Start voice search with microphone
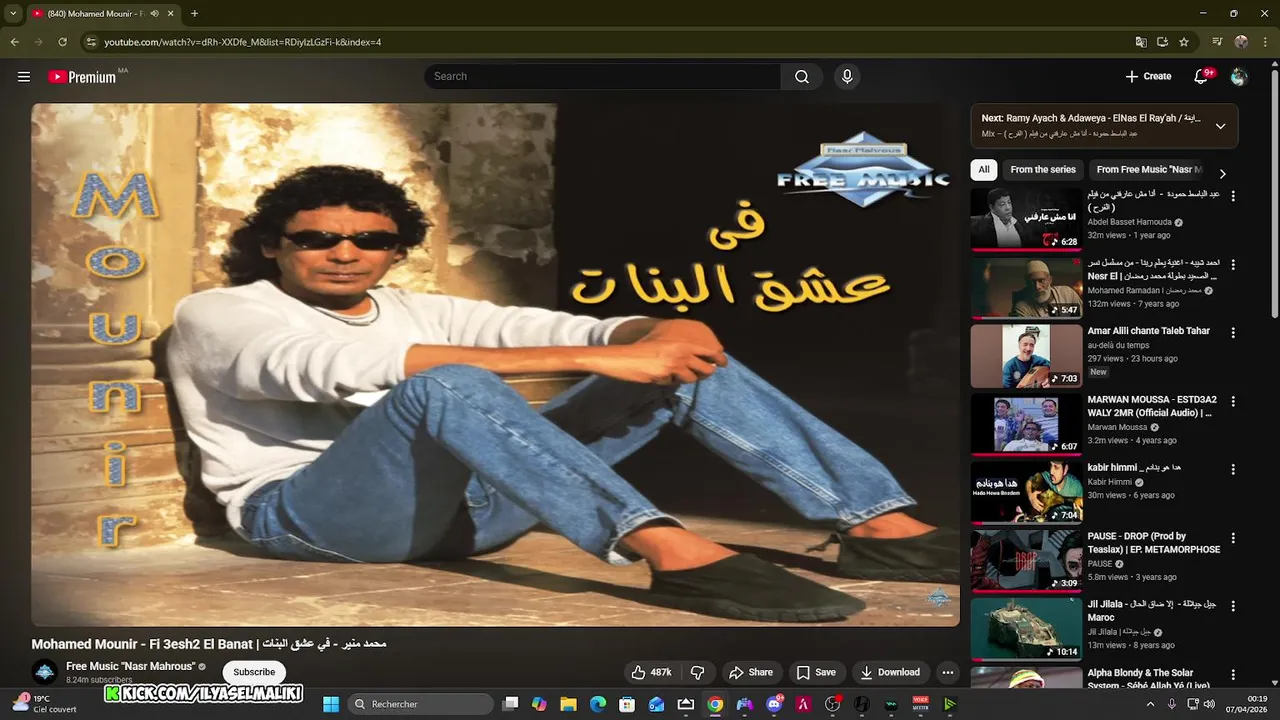Screen dimensions: 1280x720 847,76
